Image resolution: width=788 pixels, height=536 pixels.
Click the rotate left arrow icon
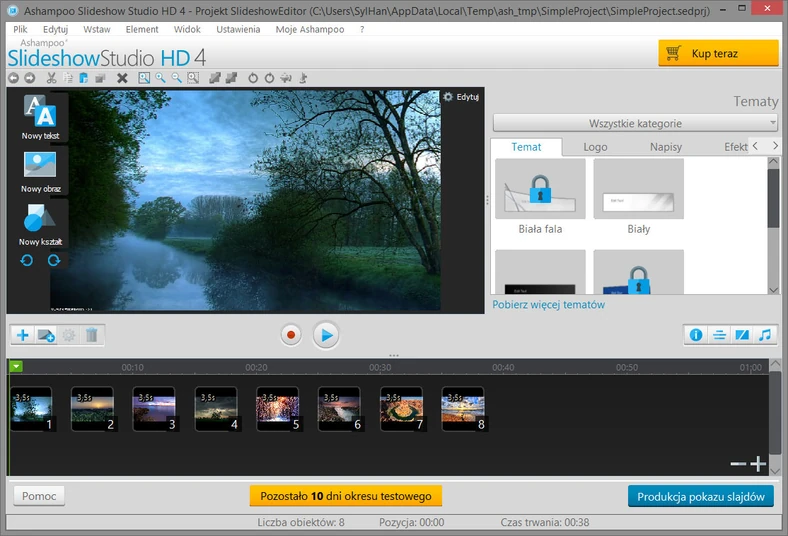(x=27, y=260)
